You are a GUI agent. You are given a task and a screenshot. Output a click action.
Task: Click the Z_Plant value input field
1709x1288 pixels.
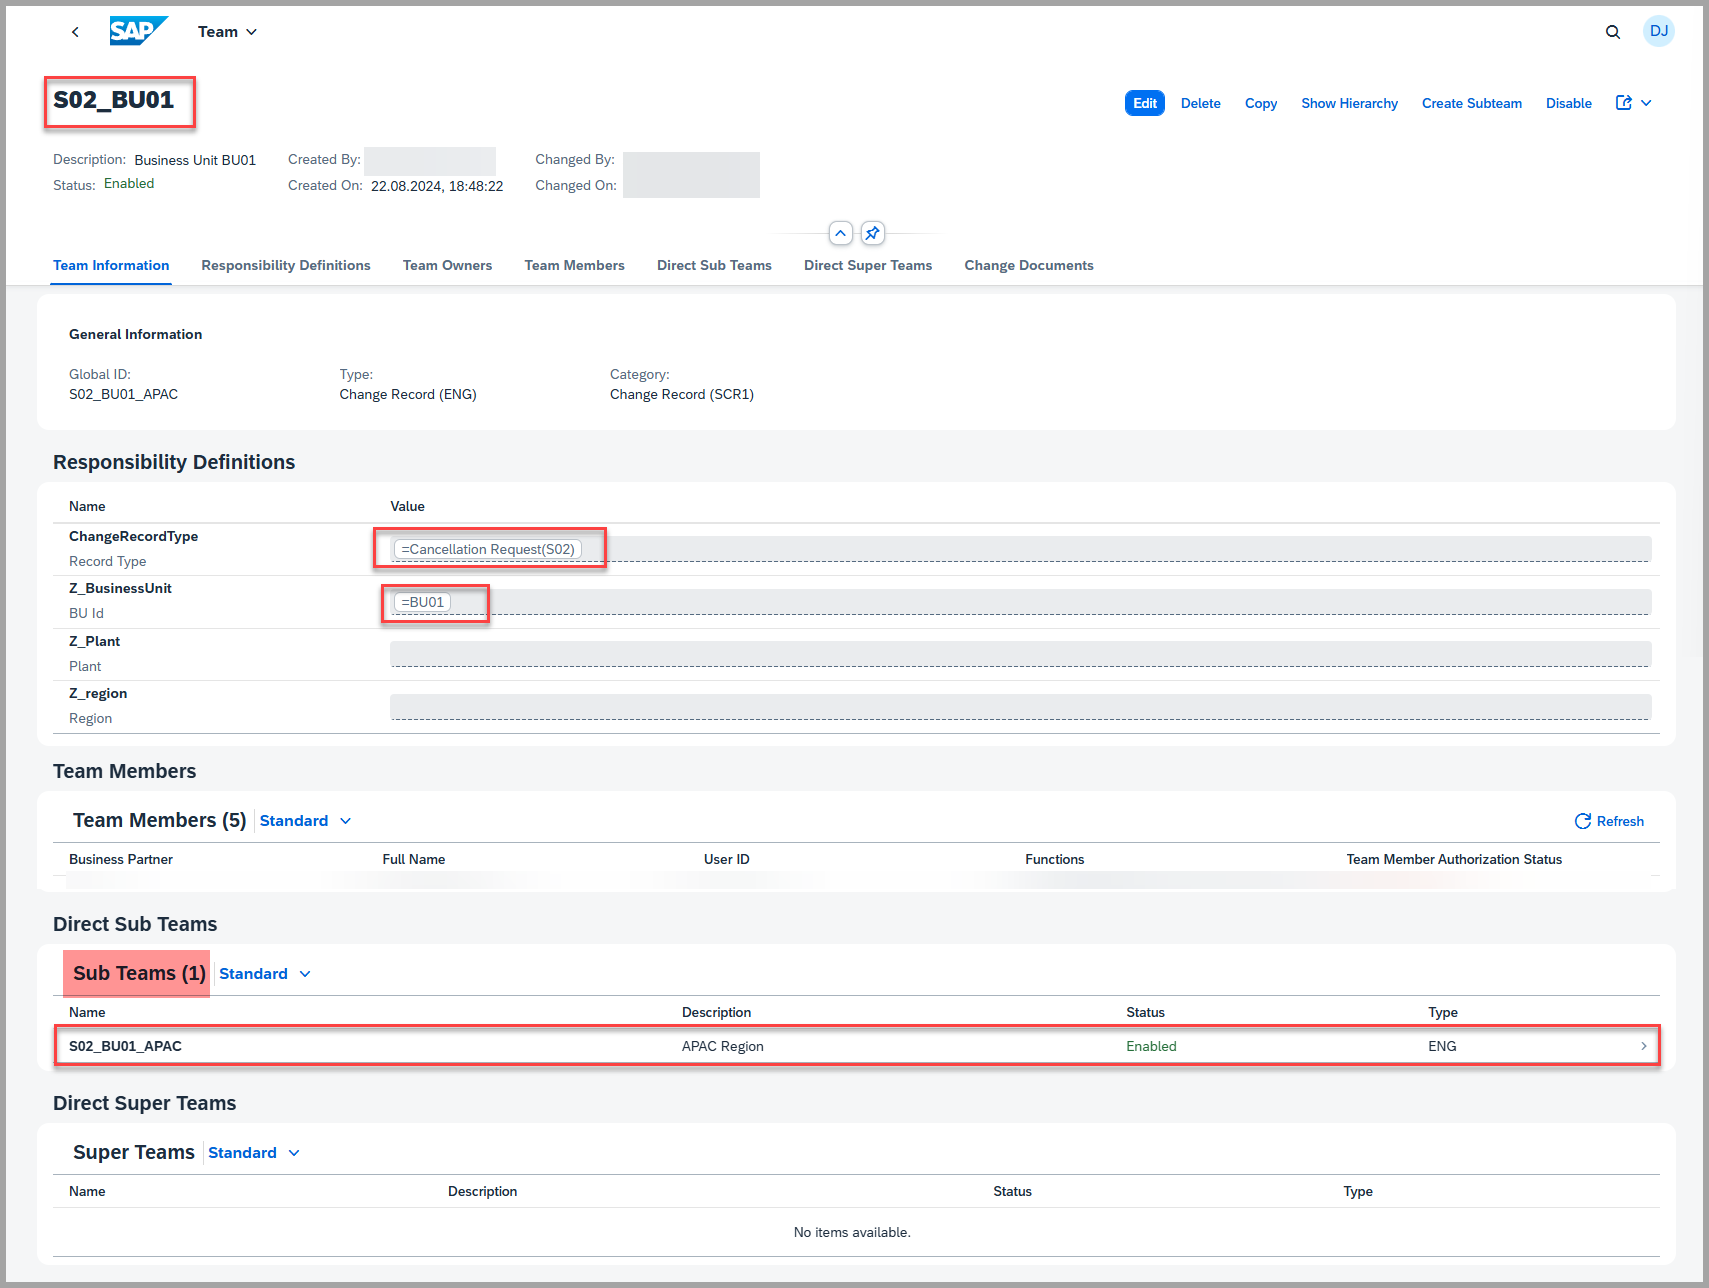(1020, 654)
